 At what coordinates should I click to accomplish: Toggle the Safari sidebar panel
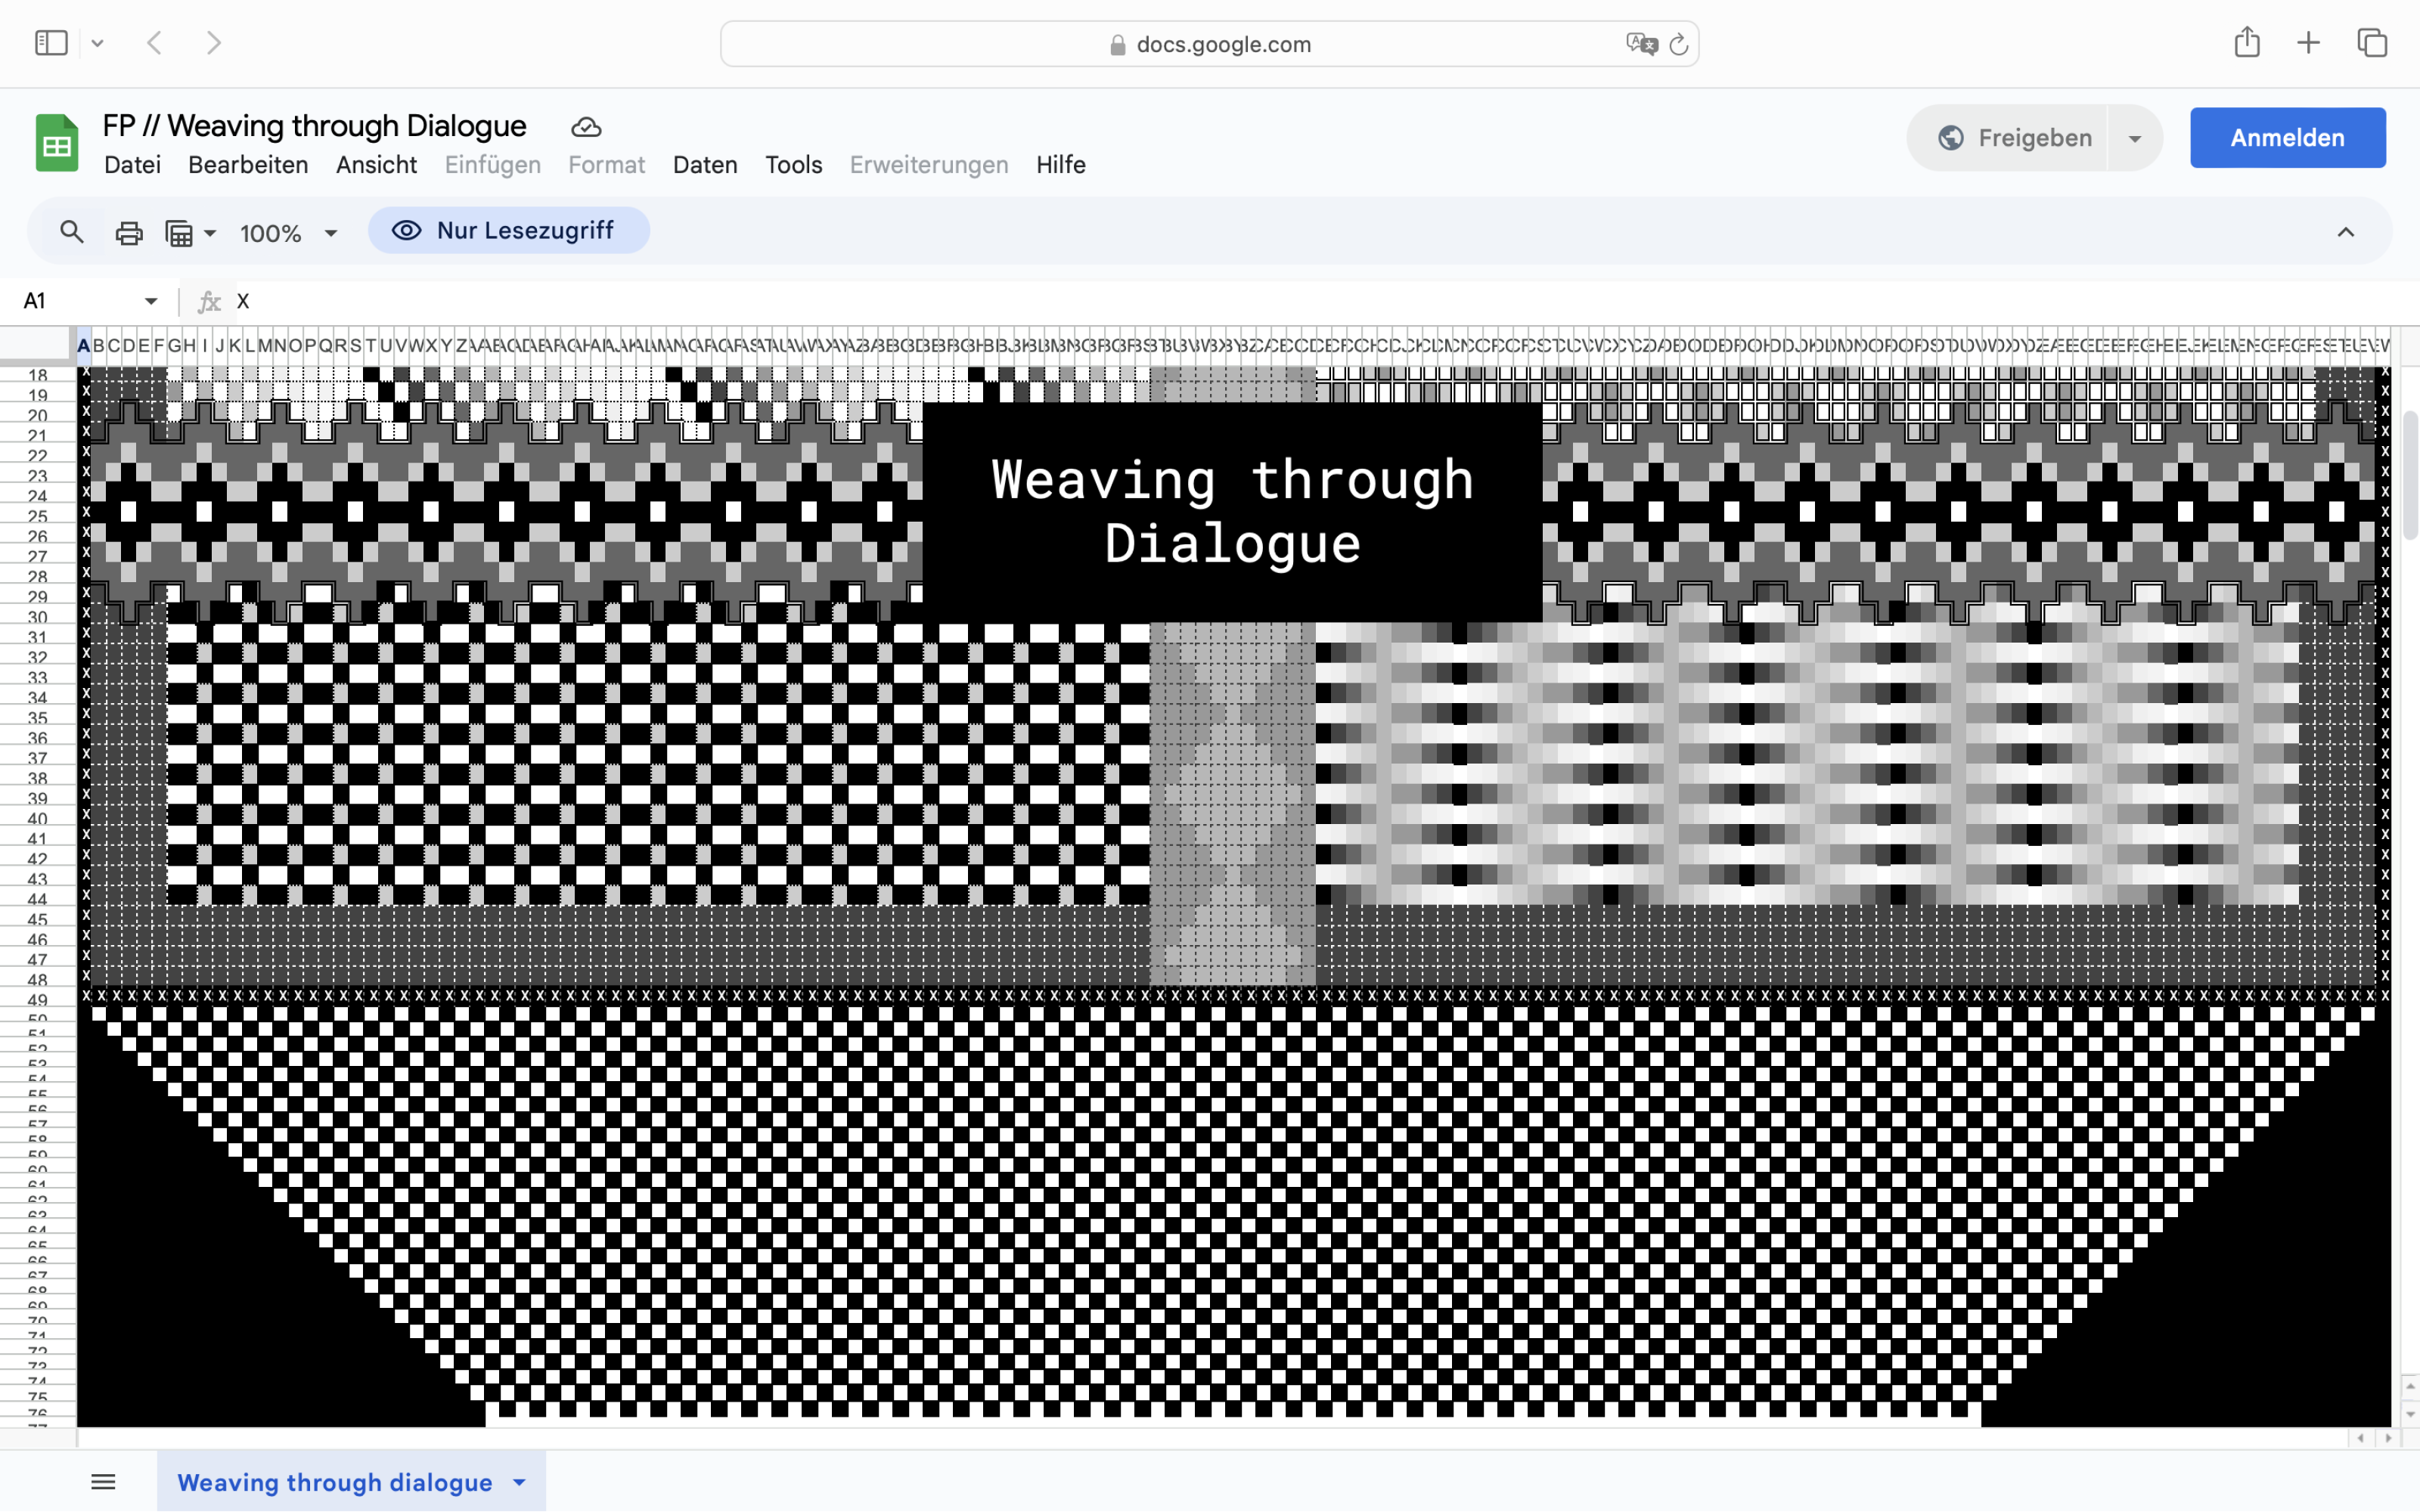tap(51, 43)
